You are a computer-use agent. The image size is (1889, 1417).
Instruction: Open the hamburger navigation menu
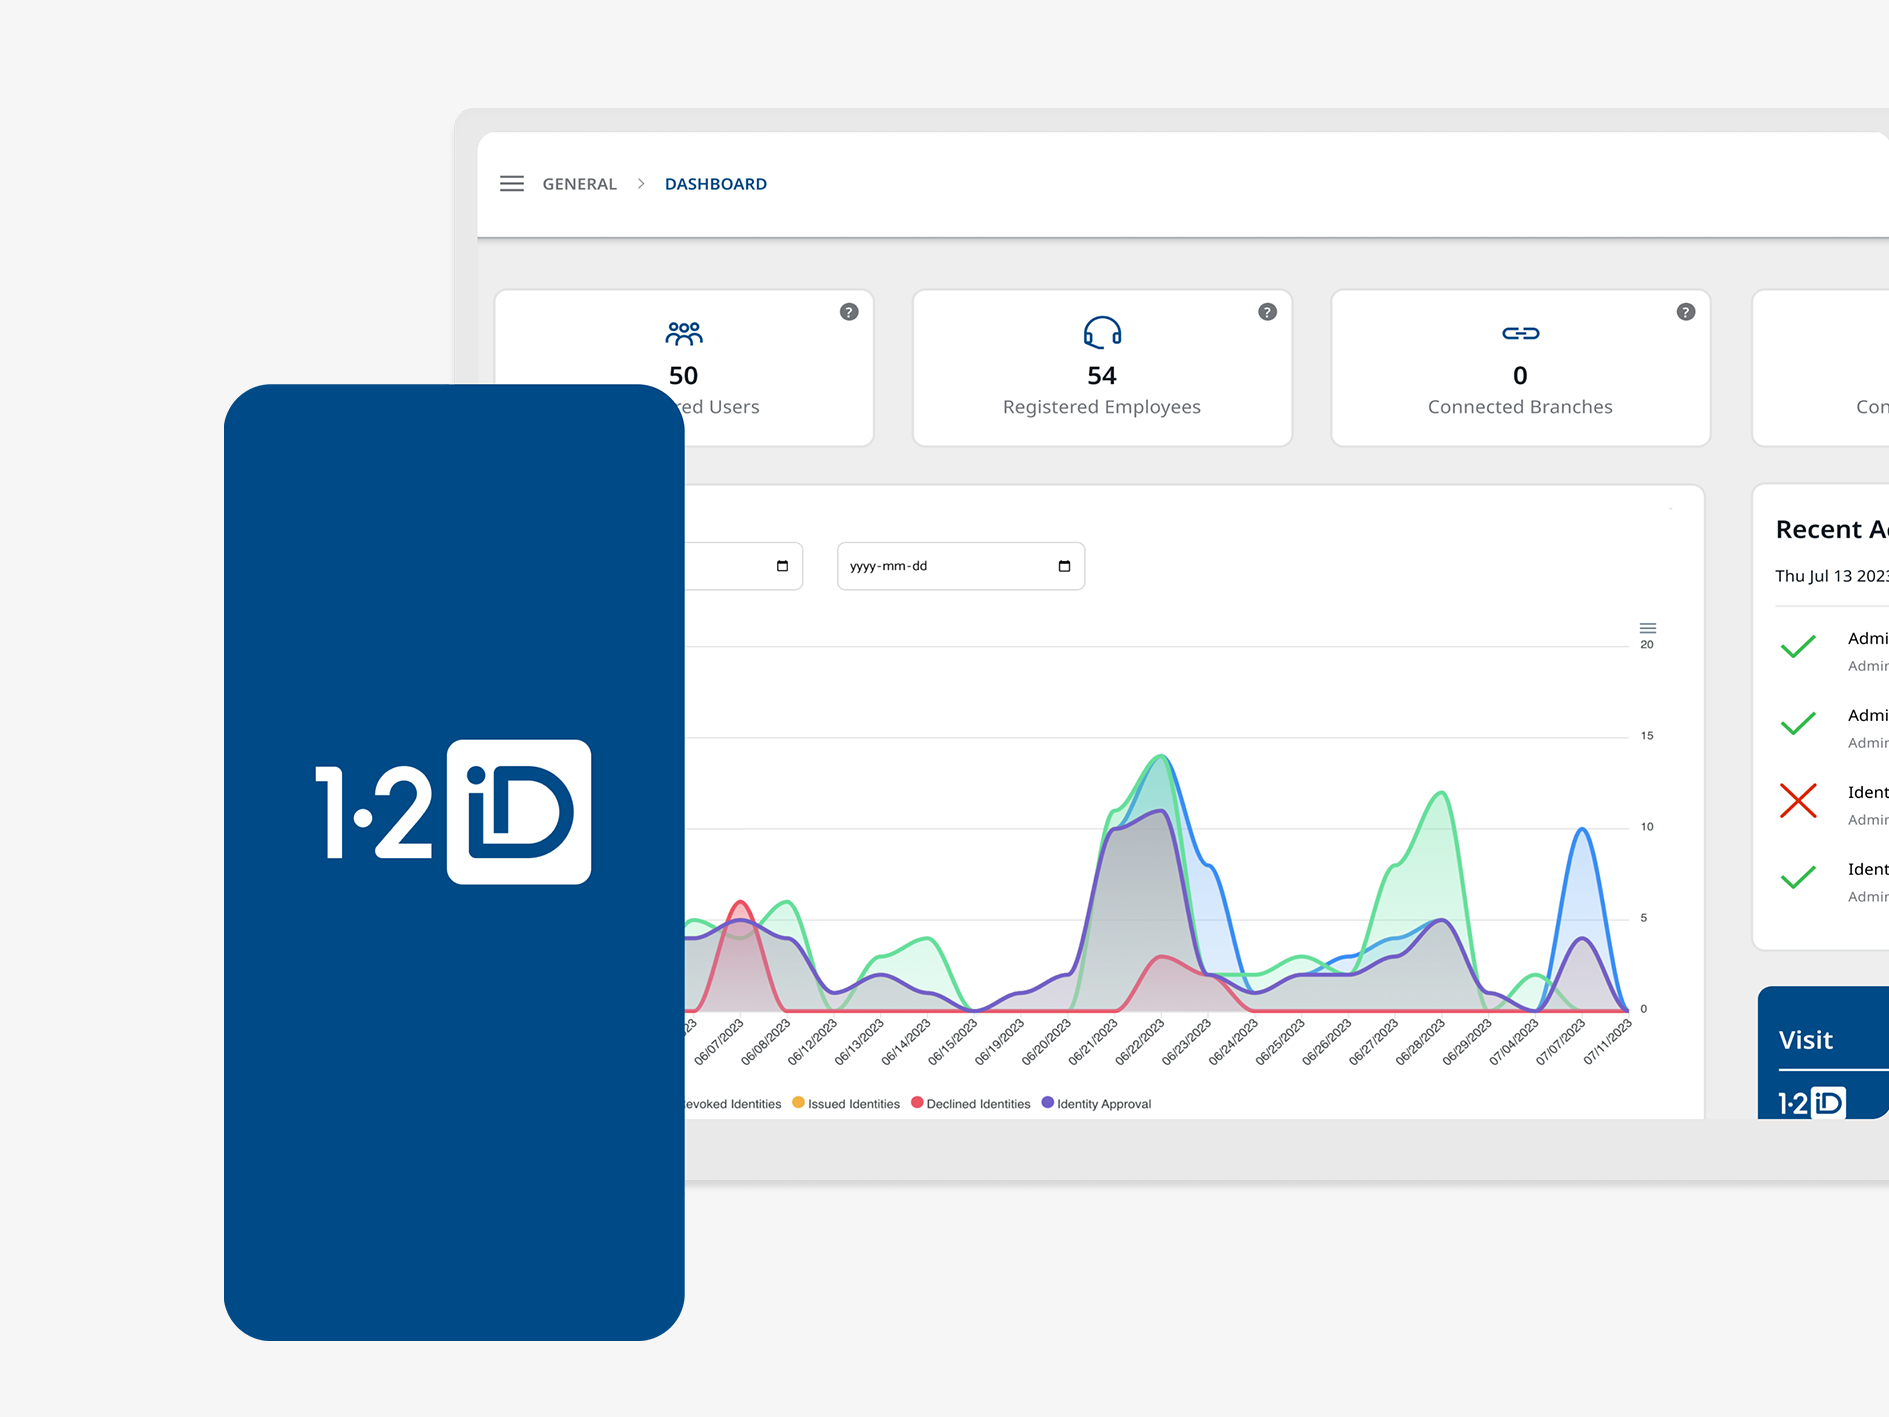click(x=511, y=184)
